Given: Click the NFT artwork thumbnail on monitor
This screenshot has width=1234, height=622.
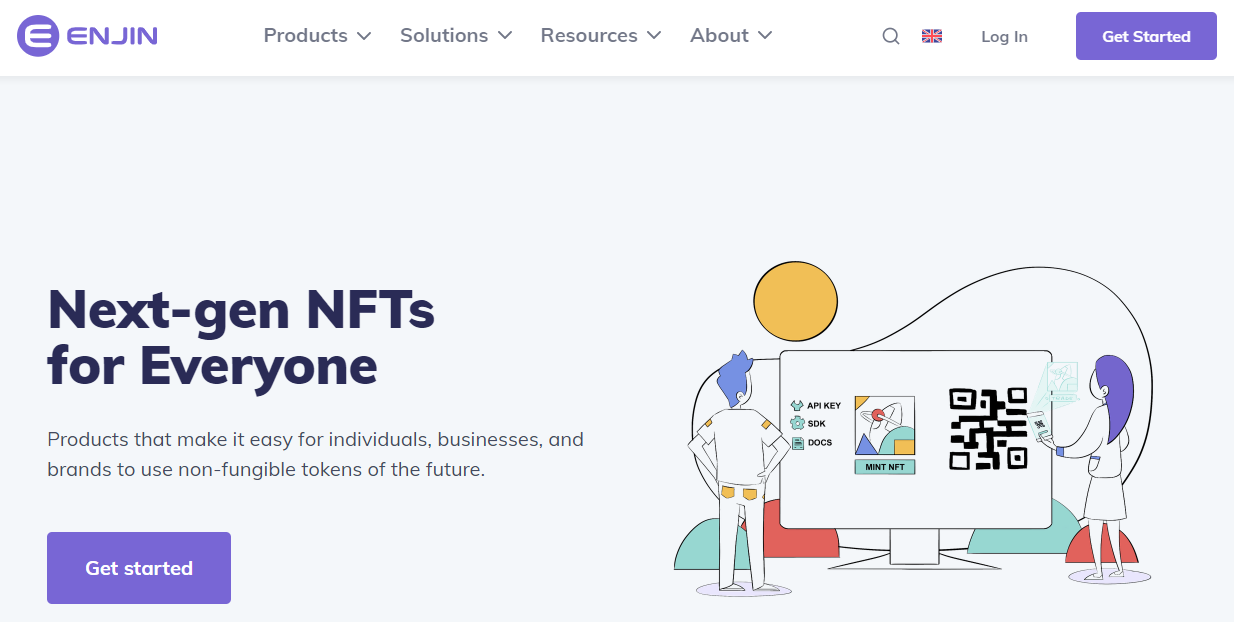Looking at the screenshot, I should [885, 426].
